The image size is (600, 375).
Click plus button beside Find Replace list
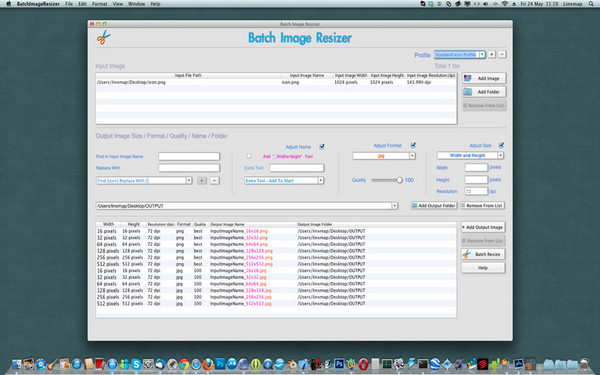click(202, 180)
